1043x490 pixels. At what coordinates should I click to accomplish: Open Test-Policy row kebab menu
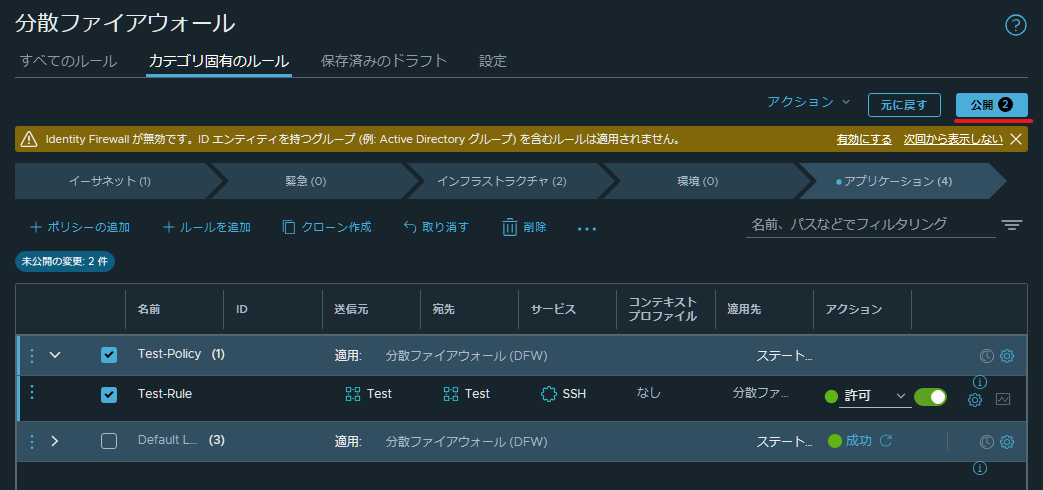(31, 356)
